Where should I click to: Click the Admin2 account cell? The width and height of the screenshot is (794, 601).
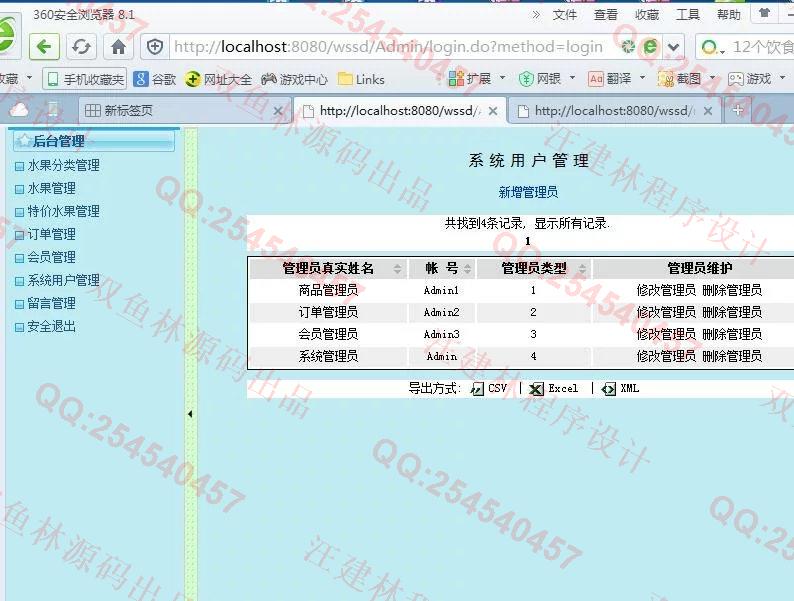[442, 312]
